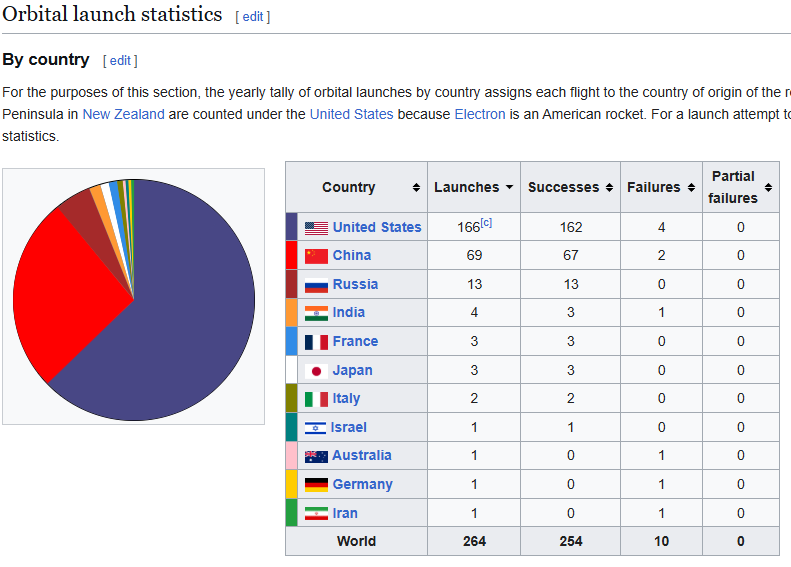
Task: Open the Russia country link
Action: [355, 284]
